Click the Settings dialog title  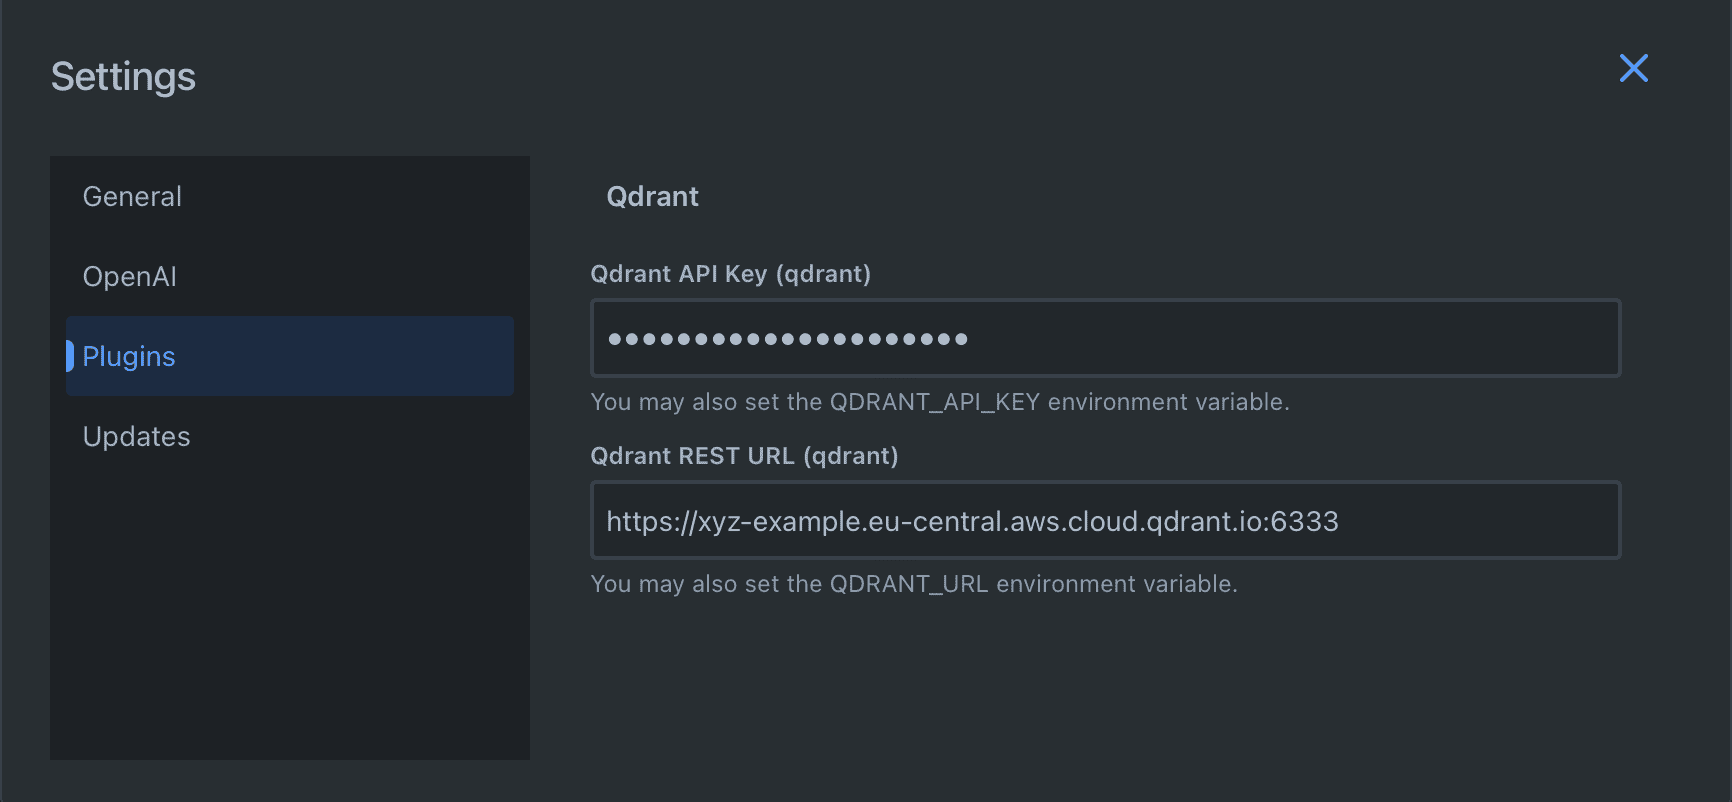pos(123,77)
